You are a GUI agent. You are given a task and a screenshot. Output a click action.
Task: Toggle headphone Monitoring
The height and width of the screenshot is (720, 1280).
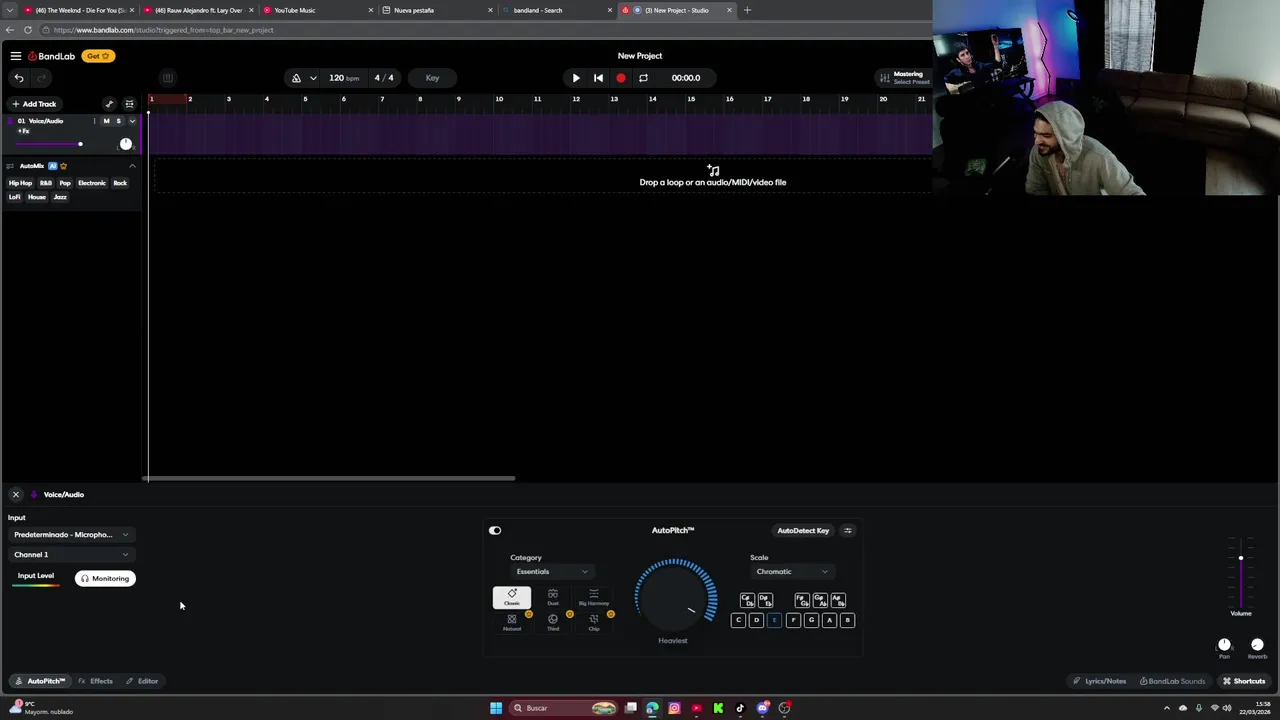click(x=105, y=579)
